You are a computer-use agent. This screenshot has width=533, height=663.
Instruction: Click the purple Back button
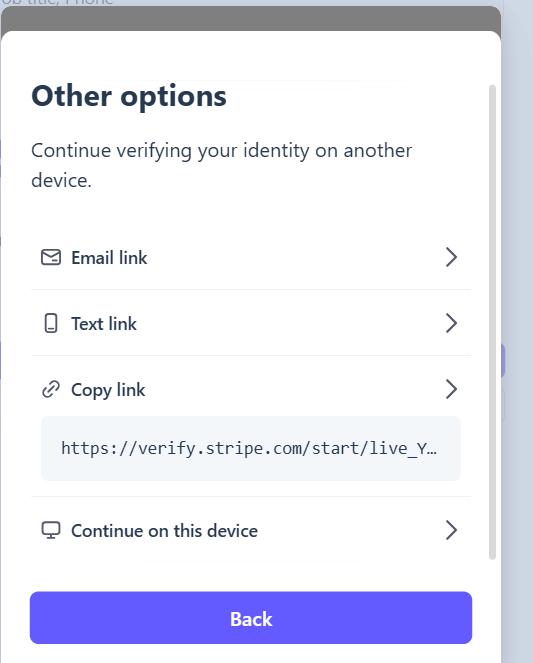251,618
